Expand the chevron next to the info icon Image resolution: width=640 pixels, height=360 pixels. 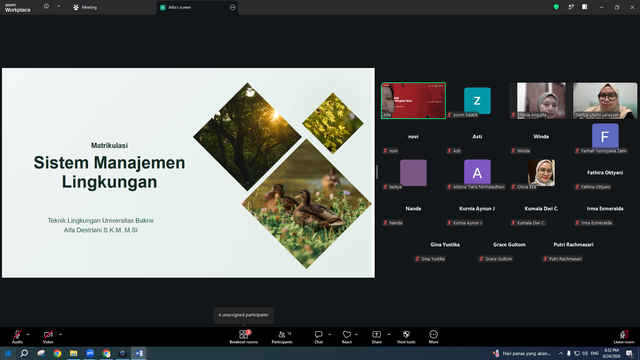[58, 7]
